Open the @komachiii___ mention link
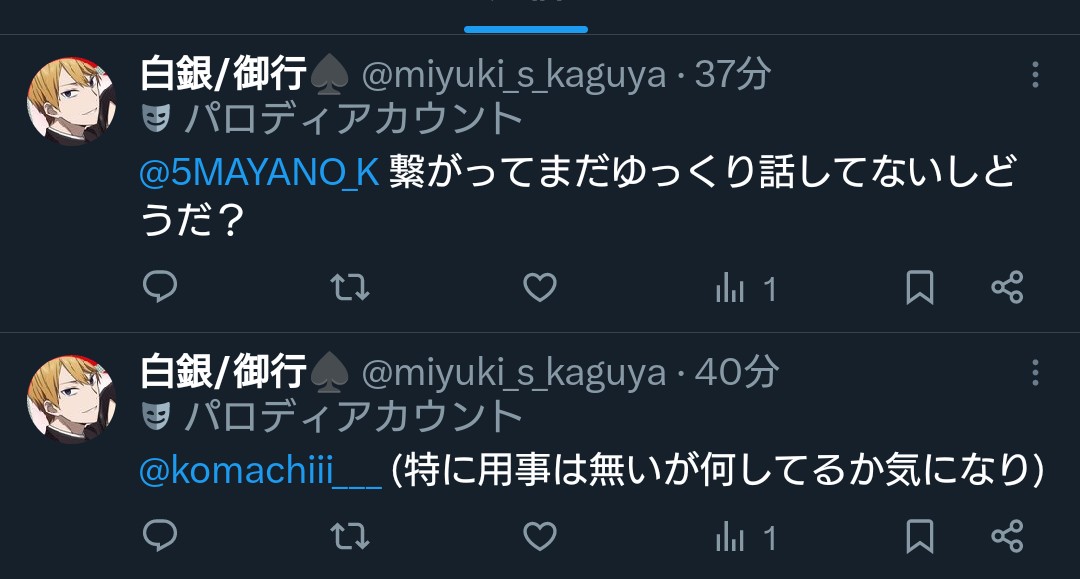1080x579 pixels. pyautogui.click(x=260, y=471)
